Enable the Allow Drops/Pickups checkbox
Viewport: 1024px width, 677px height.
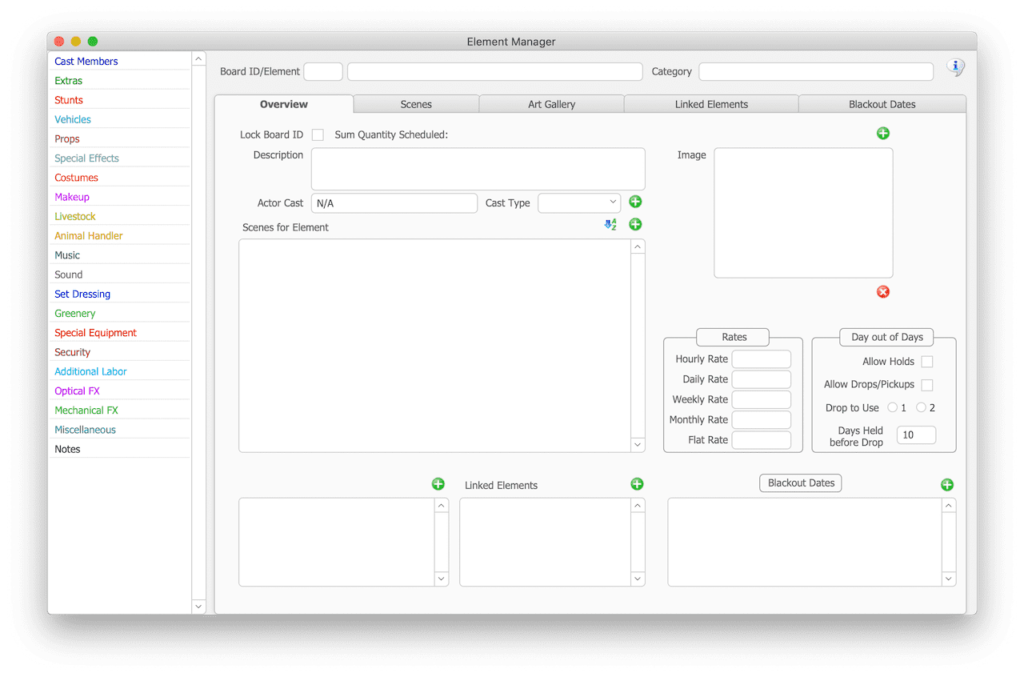click(x=927, y=385)
